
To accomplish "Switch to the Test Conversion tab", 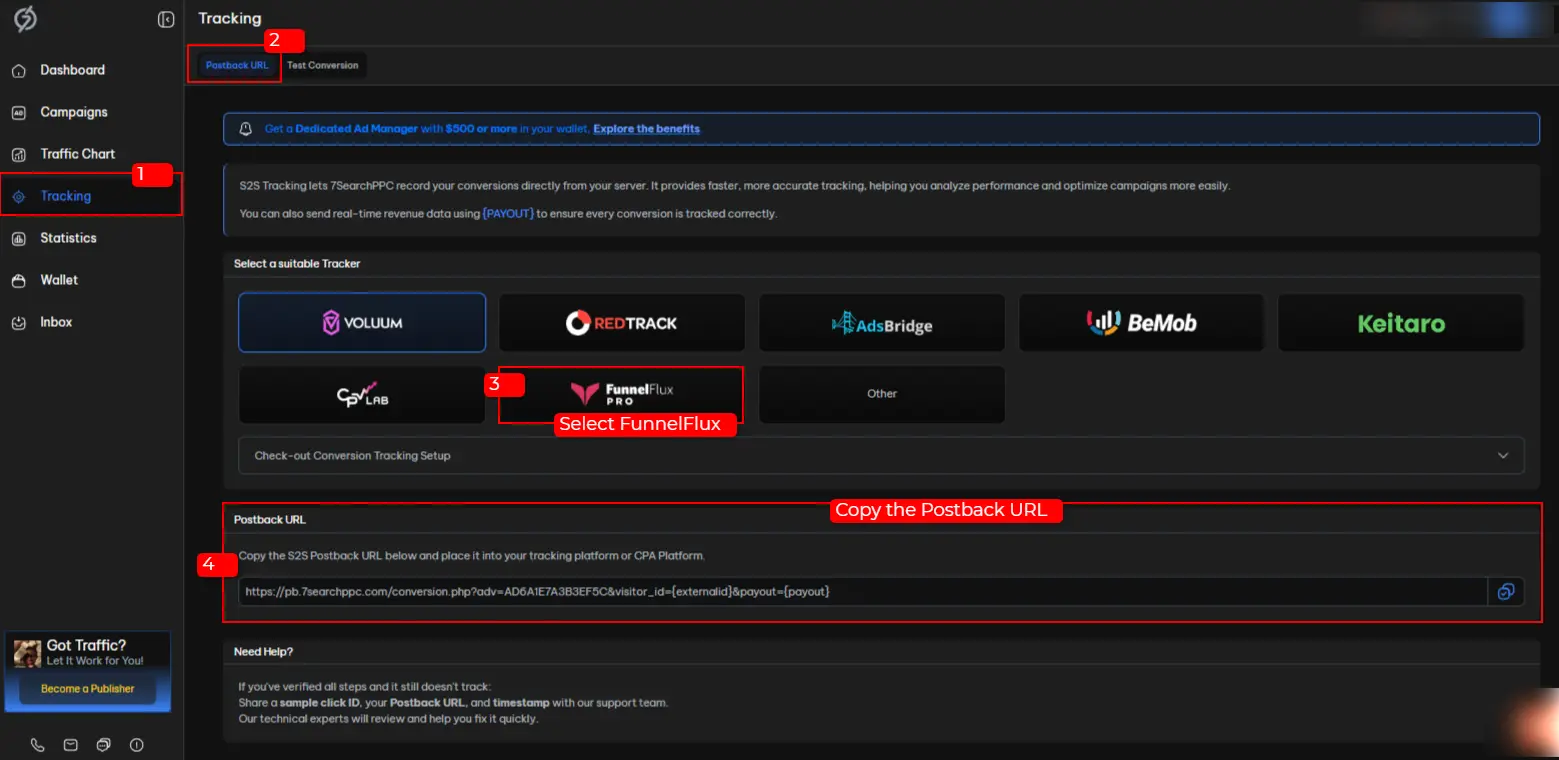I will pyautogui.click(x=322, y=65).
